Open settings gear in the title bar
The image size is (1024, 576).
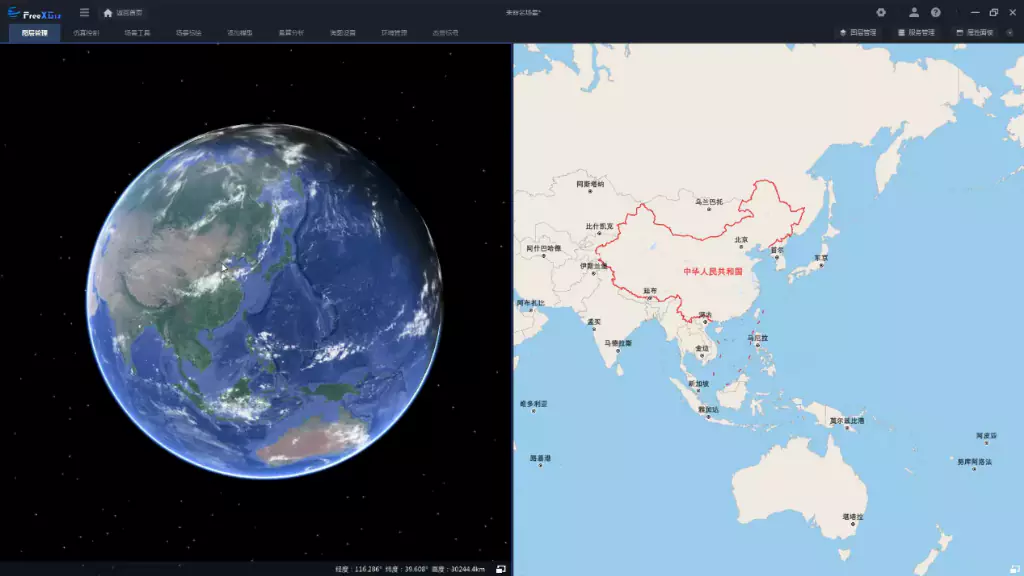pyautogui.click(x=881, y=13)
